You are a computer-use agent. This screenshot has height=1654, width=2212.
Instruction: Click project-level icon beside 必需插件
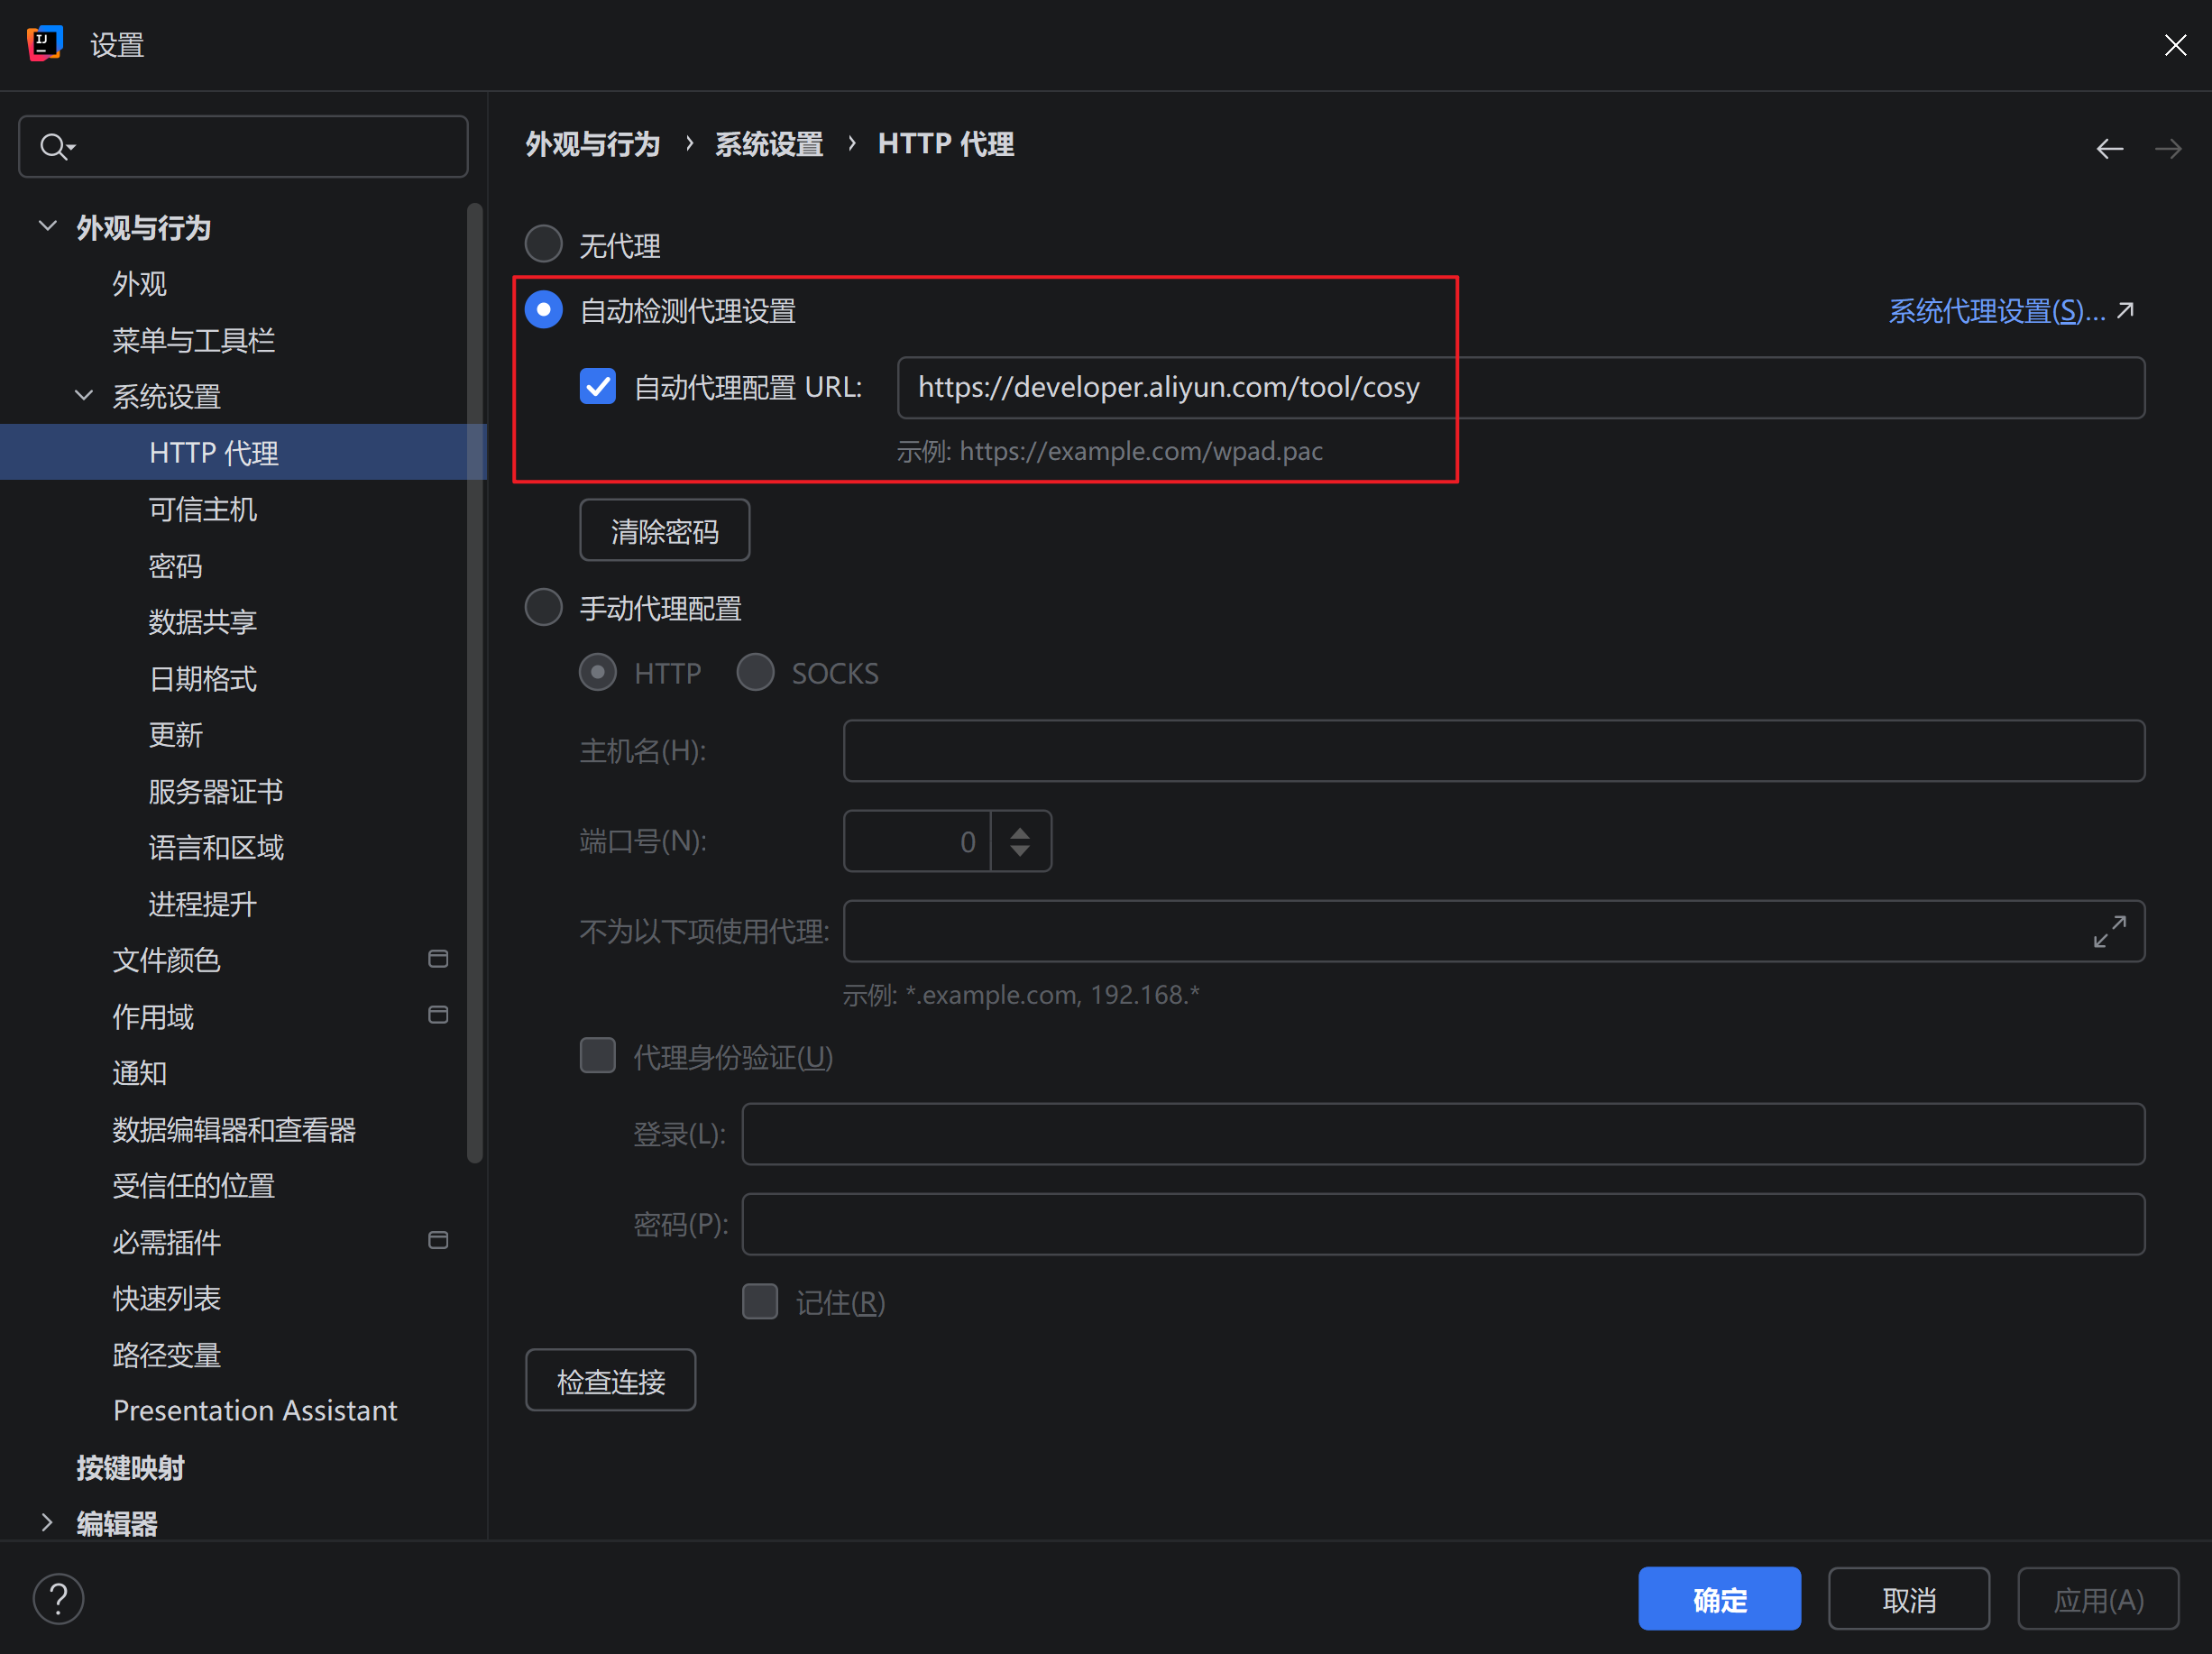[438, 1240]
